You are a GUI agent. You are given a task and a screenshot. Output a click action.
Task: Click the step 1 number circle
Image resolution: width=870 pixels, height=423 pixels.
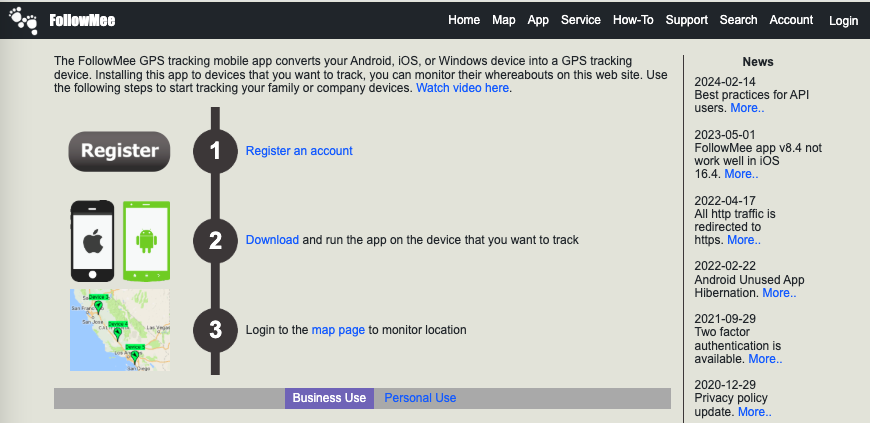215,151
